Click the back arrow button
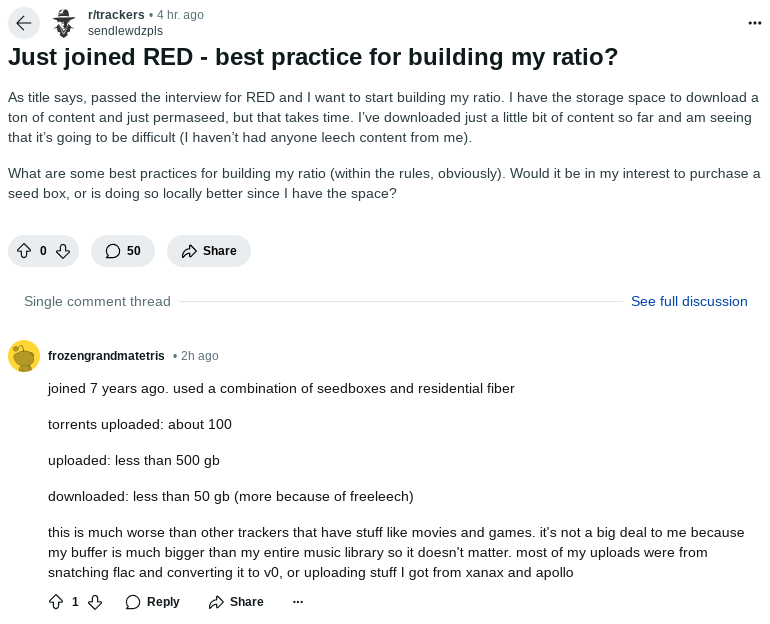Image resolution: width=770 pixels, height=624 pixels. click(x=24, y=23)
